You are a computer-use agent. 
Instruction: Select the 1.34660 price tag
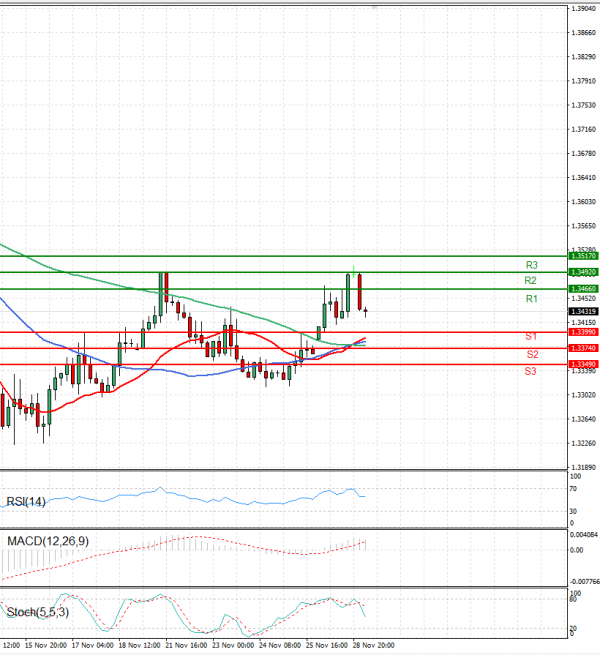(x=584, y=289)
